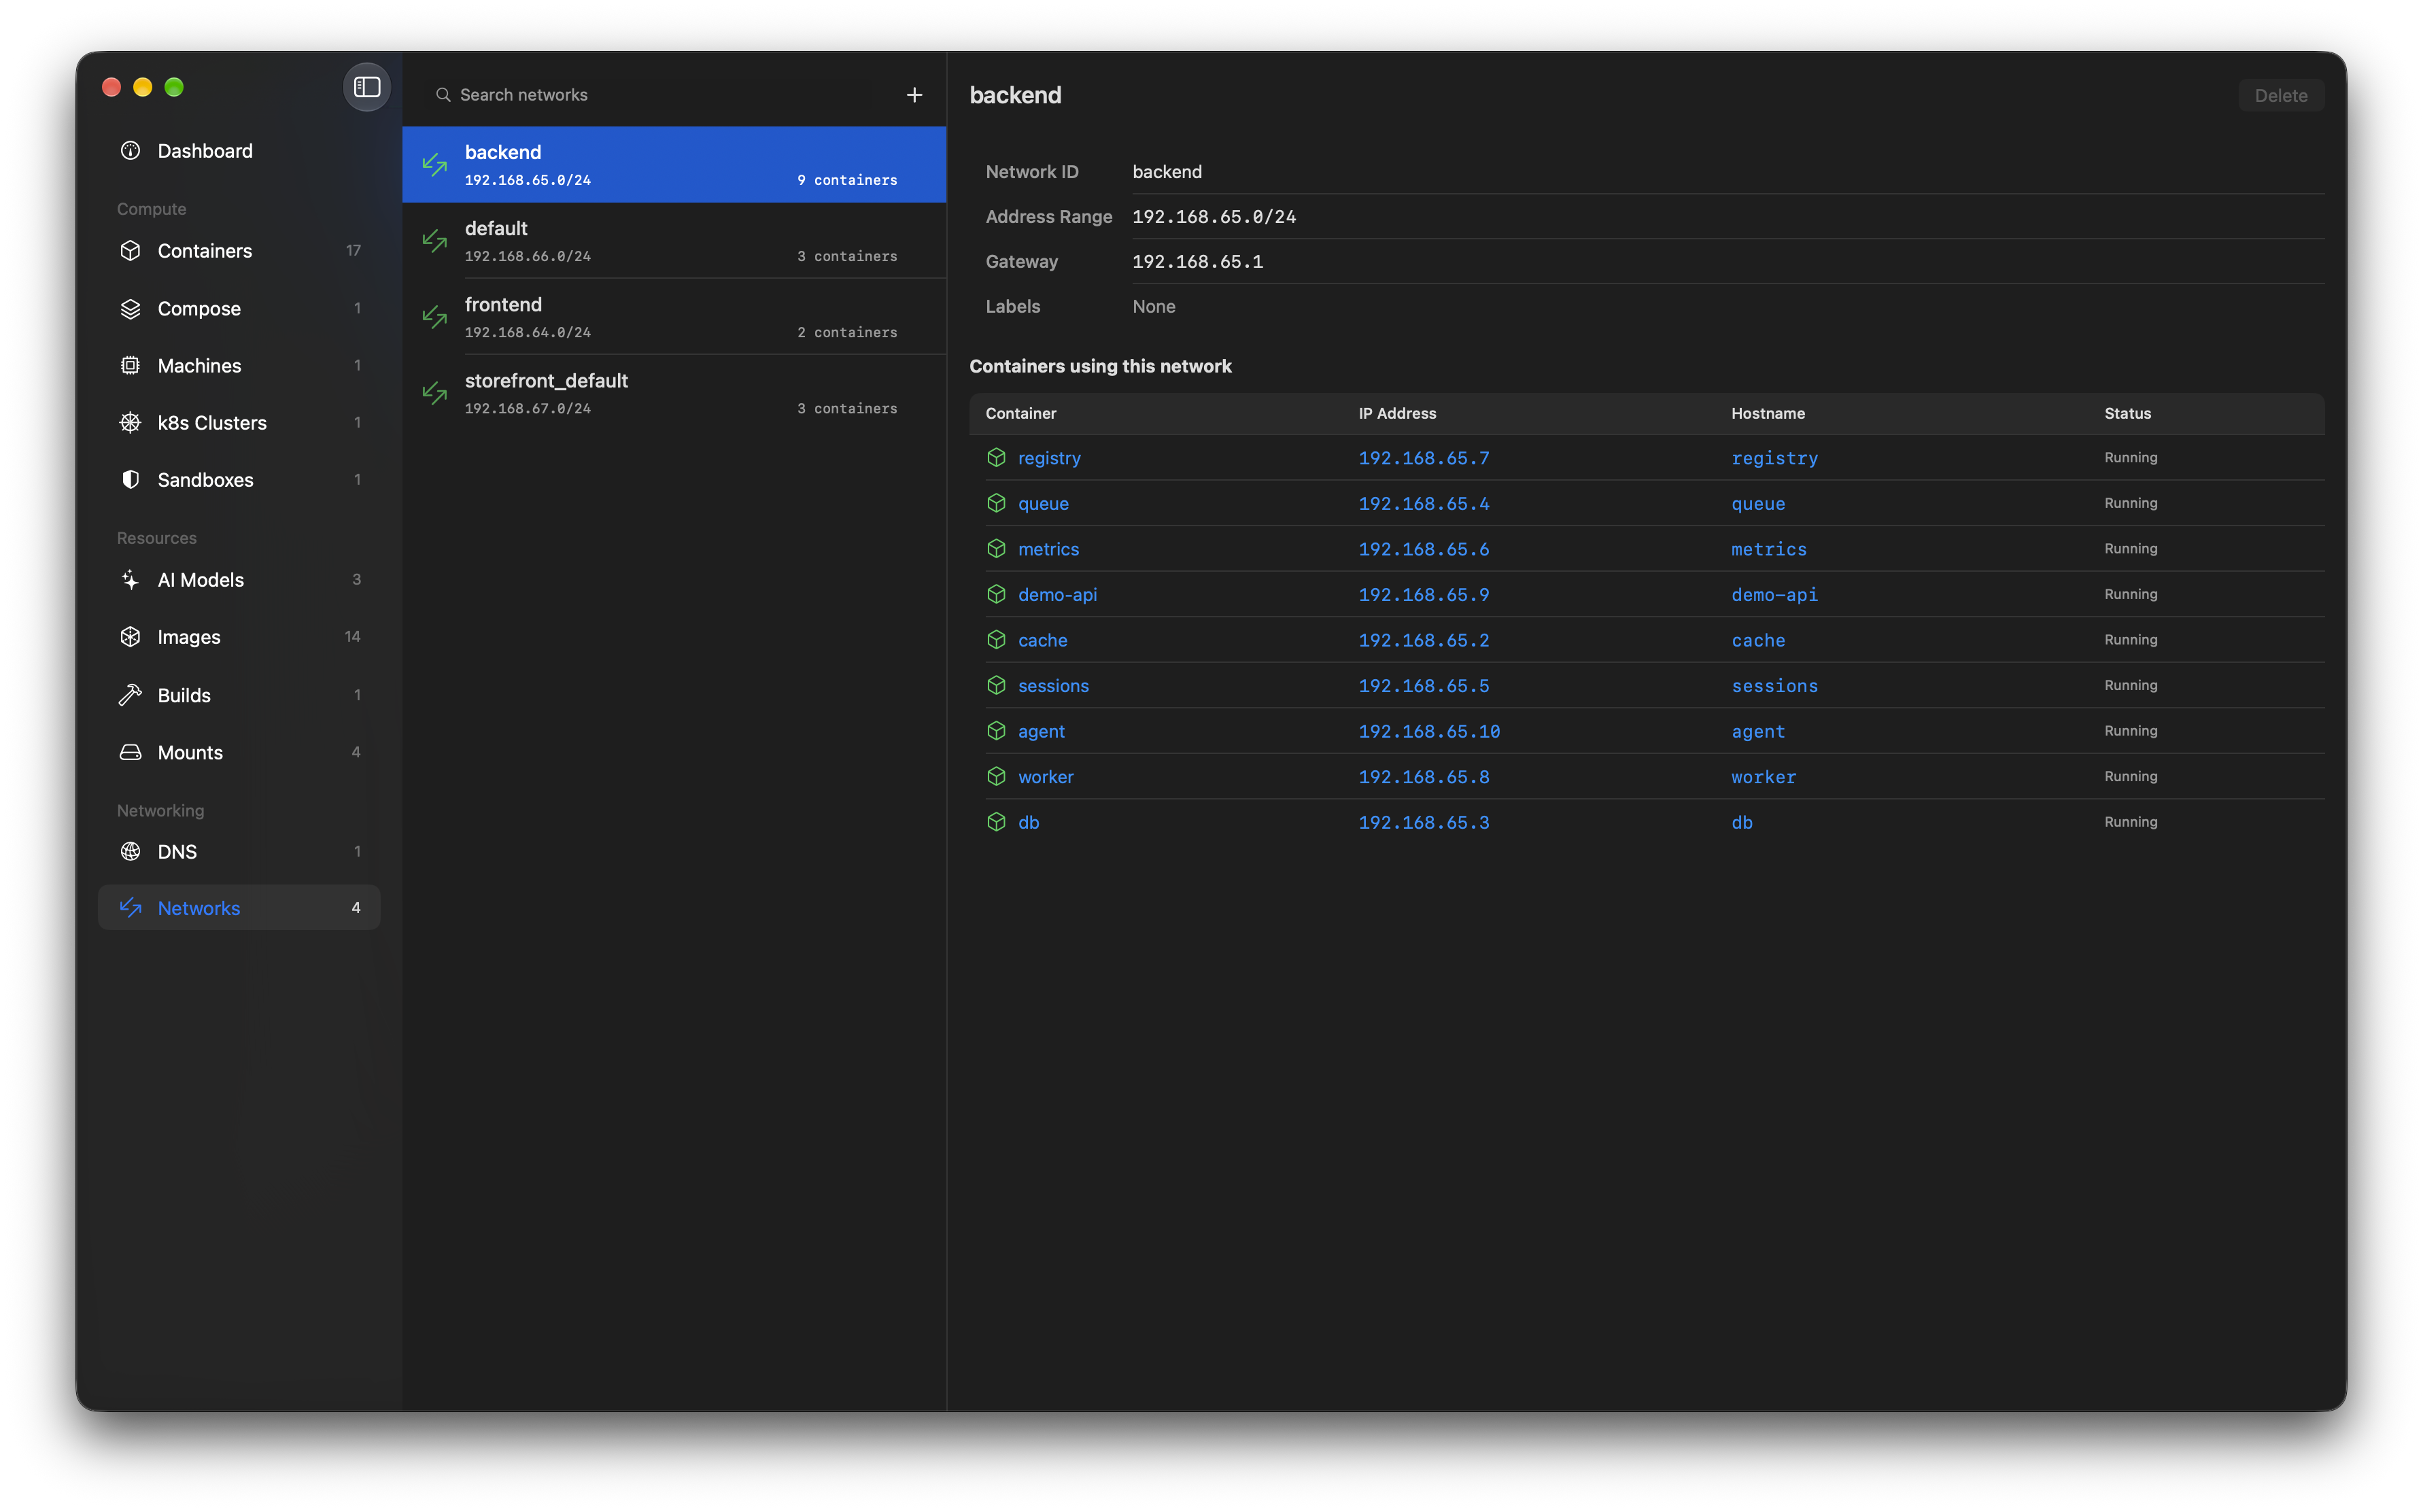Select Networks in sidebar
The image size is (2423, 1512).
point(239,908)
